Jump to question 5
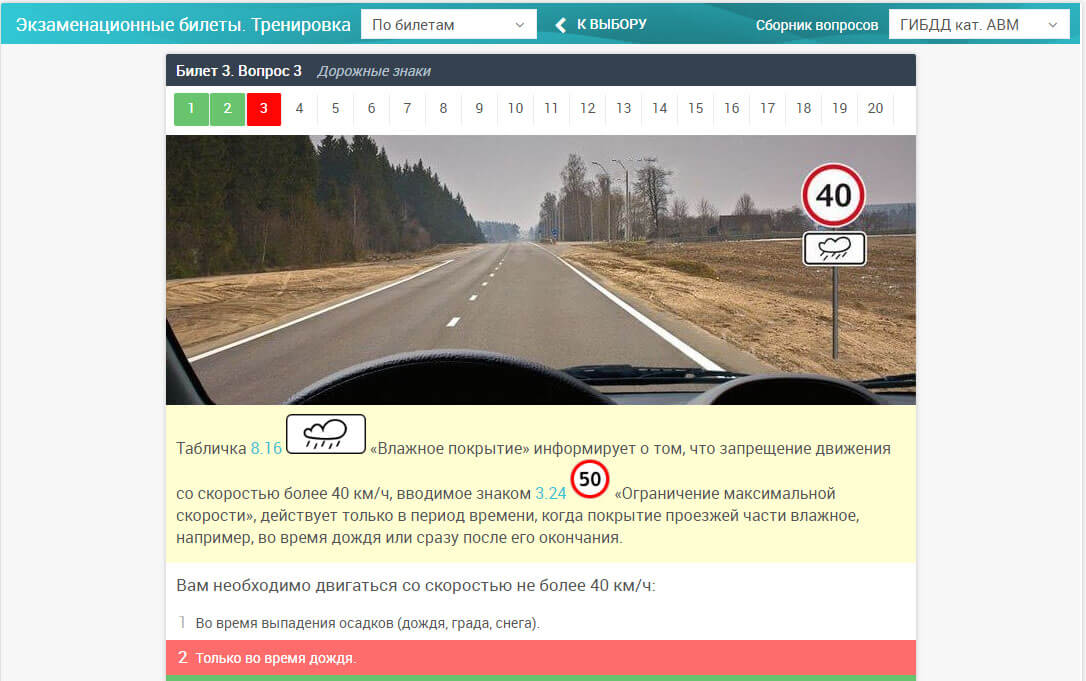The height and width of the screenshot is (681, 1086). coord(335,109)
